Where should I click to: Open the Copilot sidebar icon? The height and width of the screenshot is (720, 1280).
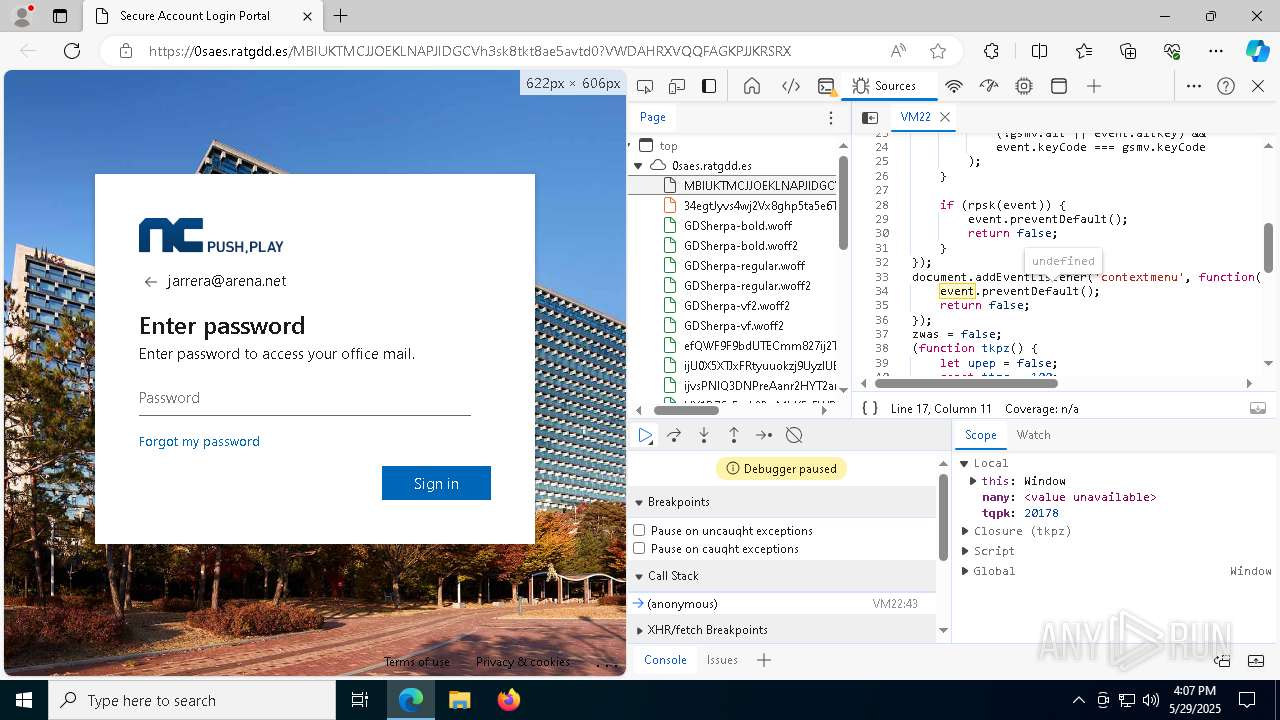1257,51
